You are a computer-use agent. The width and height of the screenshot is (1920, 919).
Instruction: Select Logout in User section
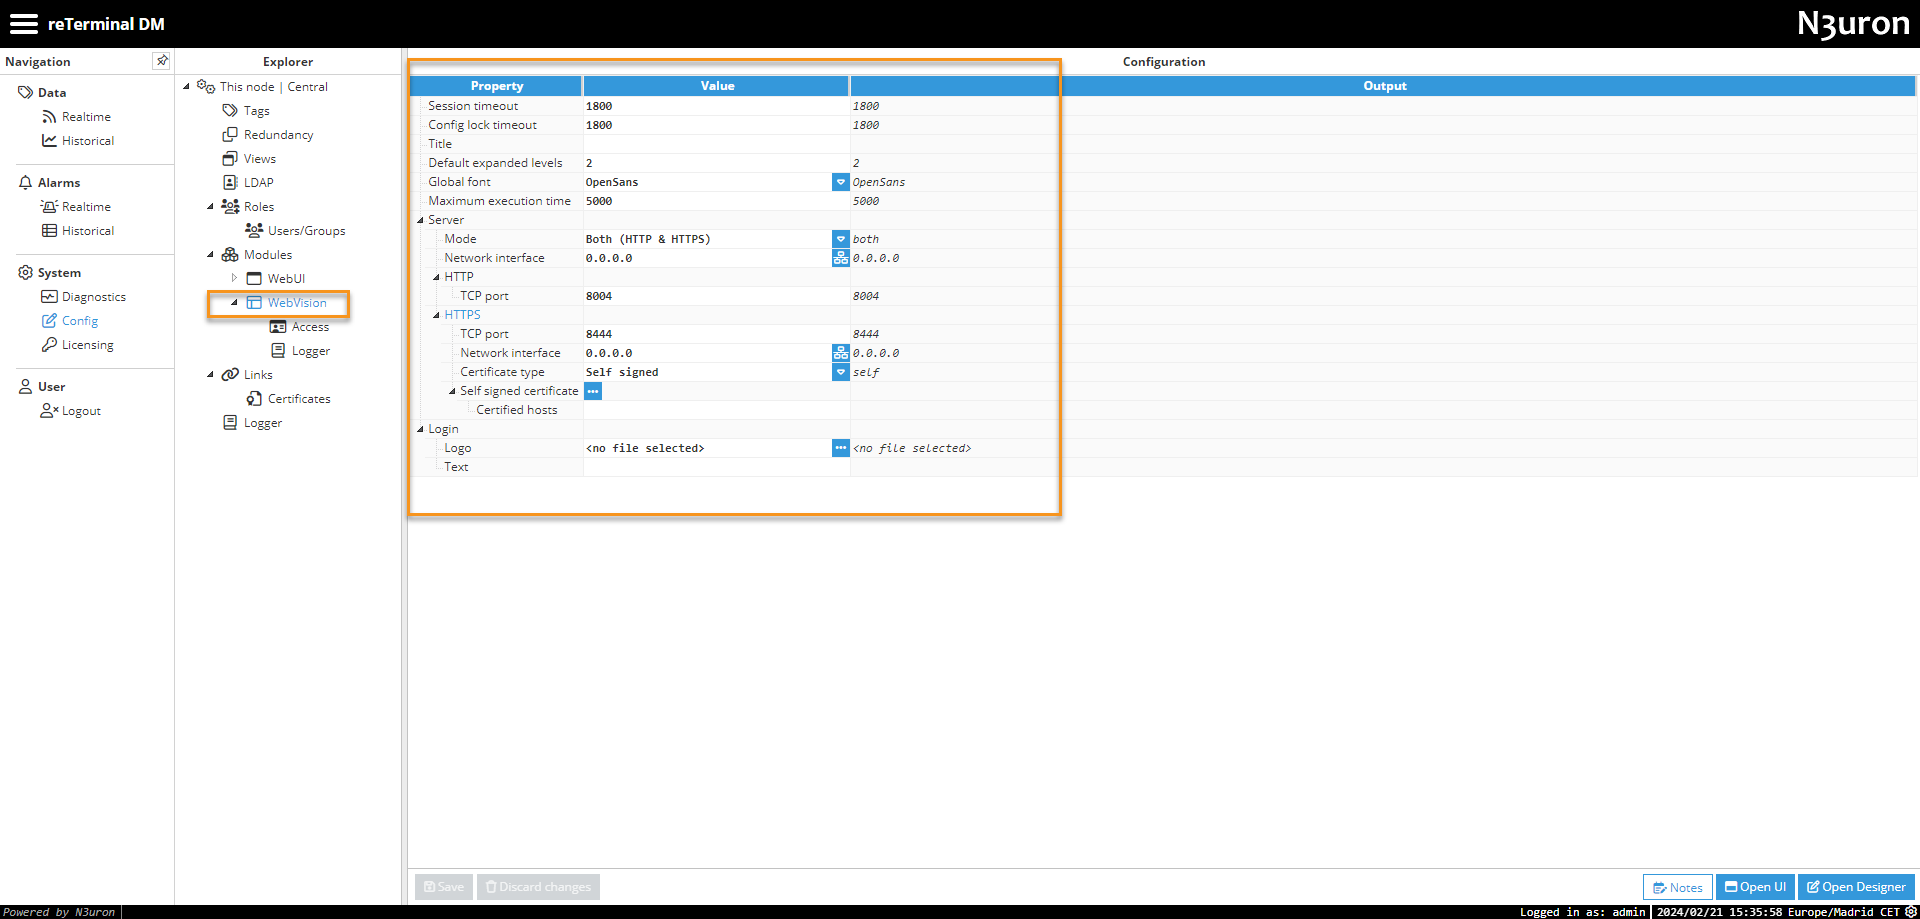(81, 411)
